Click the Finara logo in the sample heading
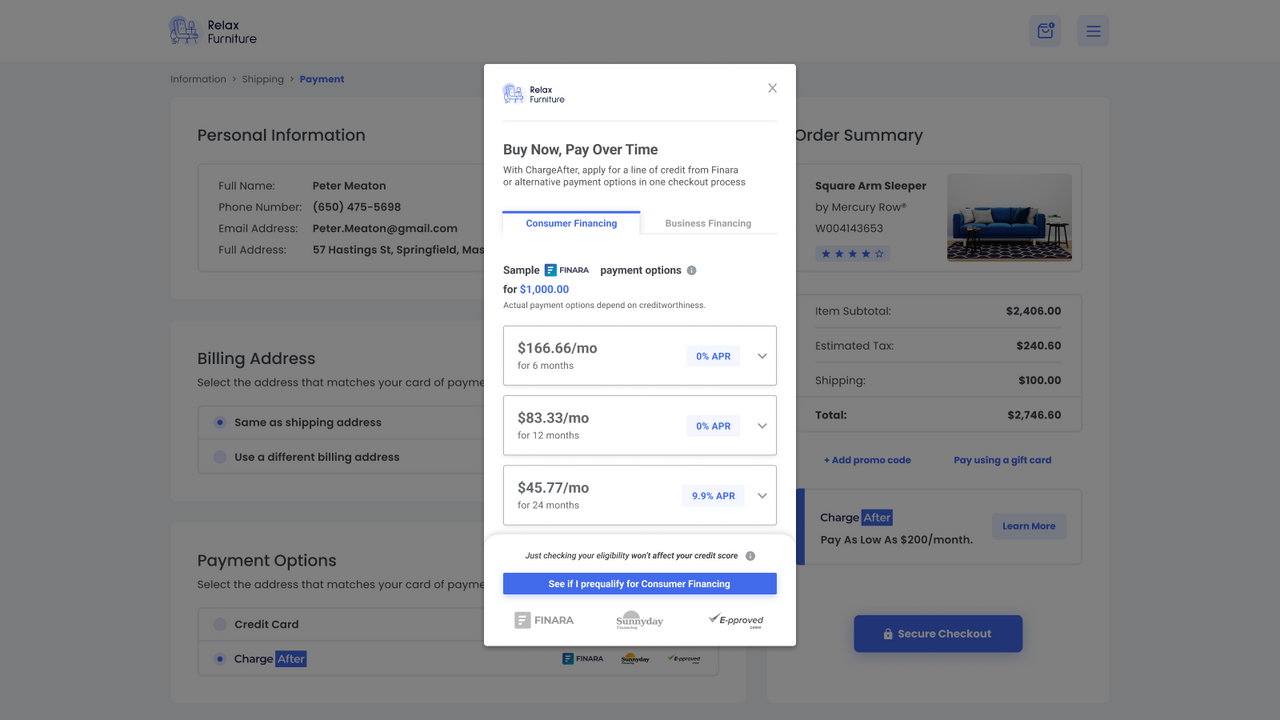Screen dimensions: 1280x720 567,270
